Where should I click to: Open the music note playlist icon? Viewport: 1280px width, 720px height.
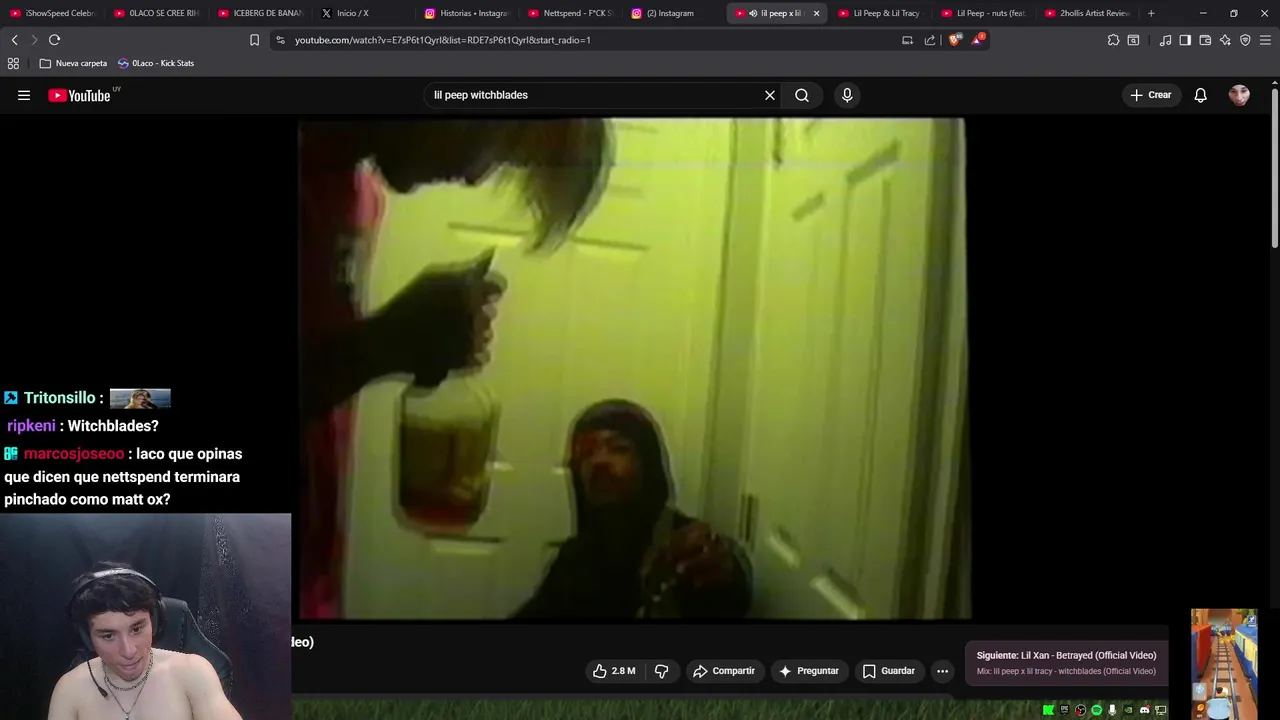pos(1165,40)
